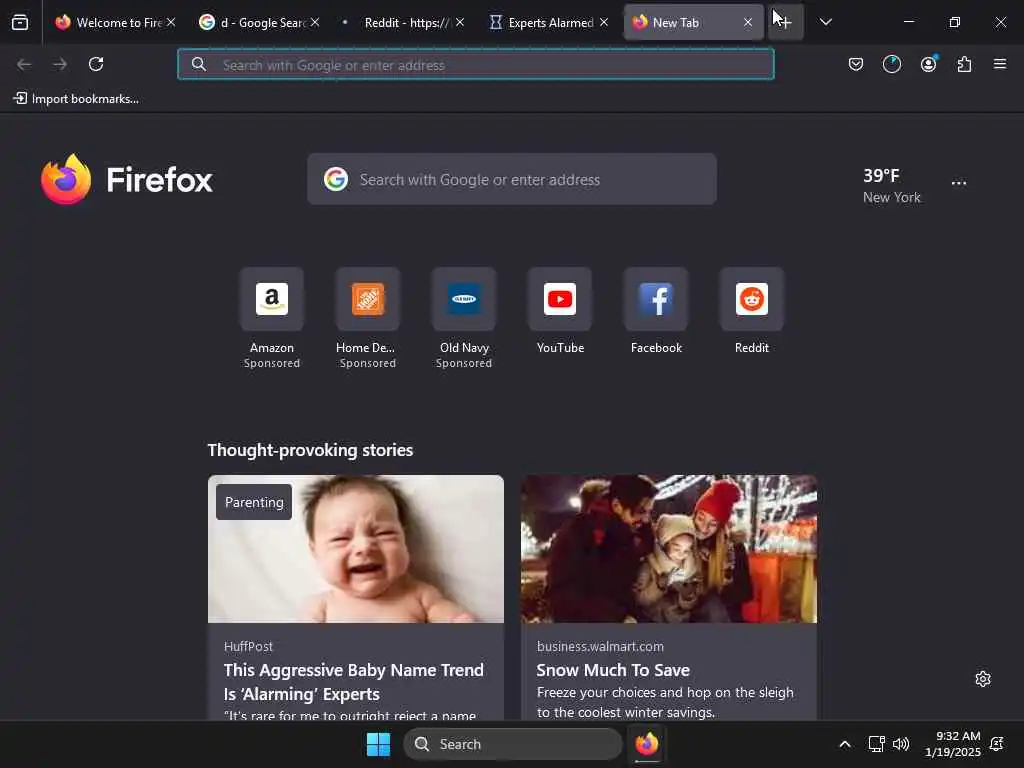Open the Snow Much To Save headline
Viewport: 1024px width, 768px height.
(x=613, y=670)
